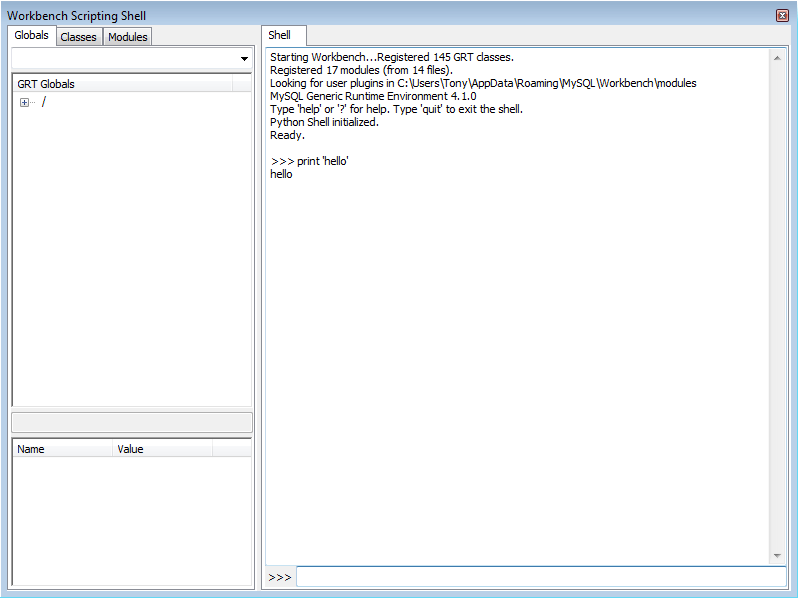Expand the root '/' tree node

24,102
